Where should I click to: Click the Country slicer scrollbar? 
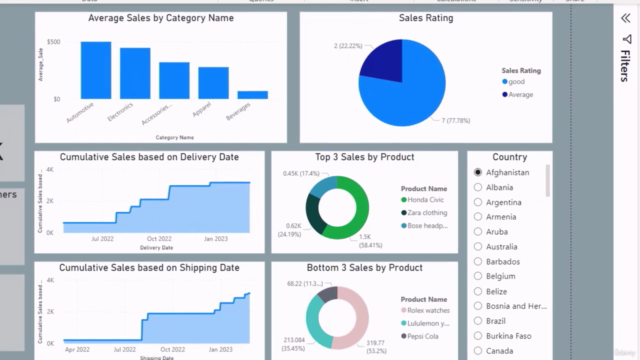(547, 180)
